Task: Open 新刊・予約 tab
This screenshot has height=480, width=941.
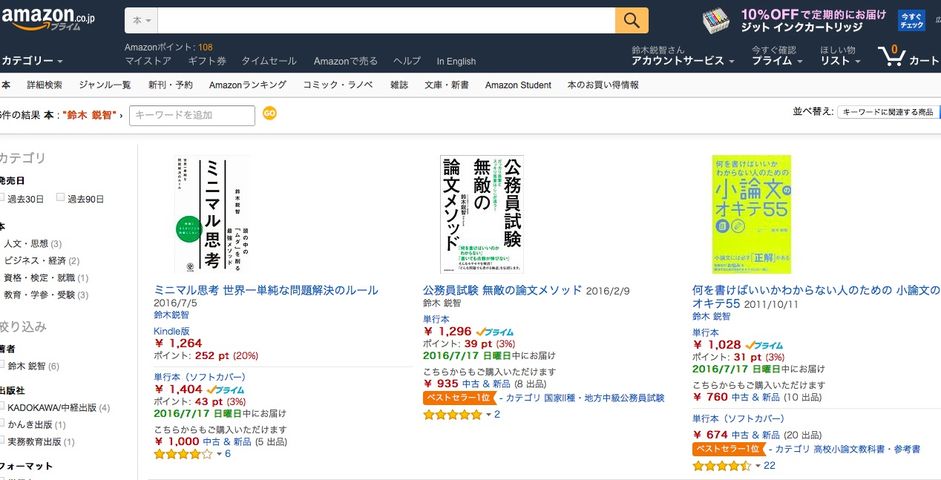Action: coord(170,85)
